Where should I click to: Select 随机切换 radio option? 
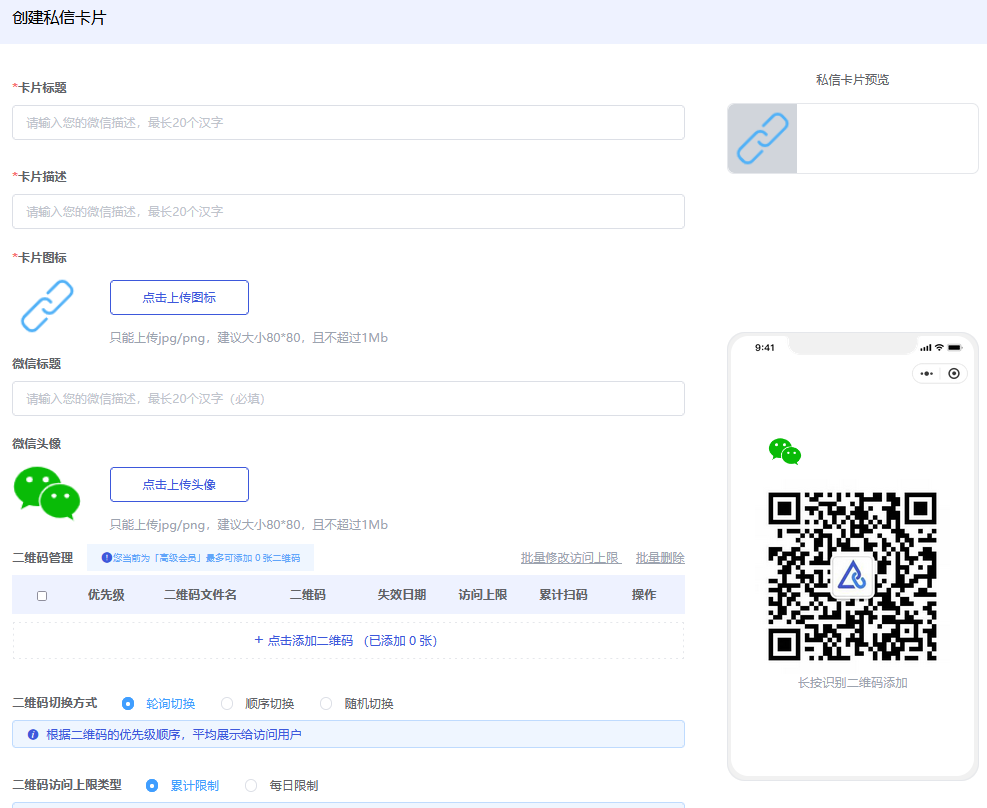(x=326, y=704)
